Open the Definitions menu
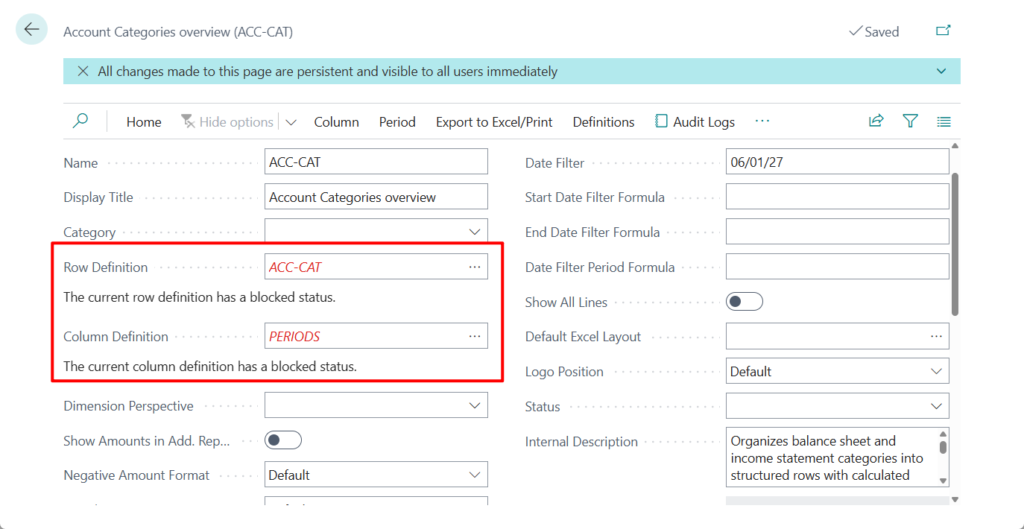This screenshot has width=1024, height=529. pyautogui.click(x=603, y=122)
